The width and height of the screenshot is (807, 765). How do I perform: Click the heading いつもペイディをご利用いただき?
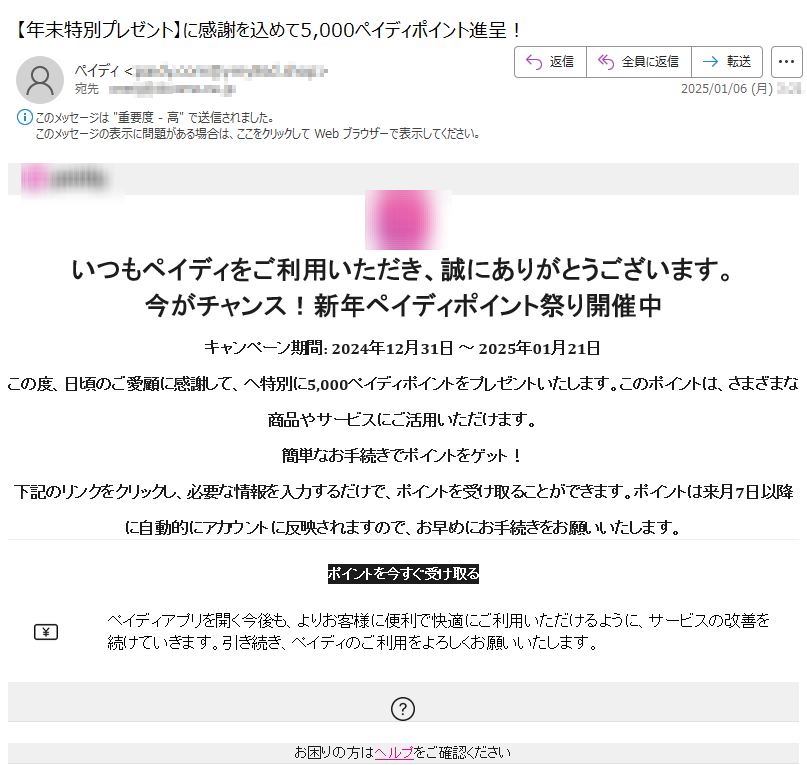[x=403, y=270]
